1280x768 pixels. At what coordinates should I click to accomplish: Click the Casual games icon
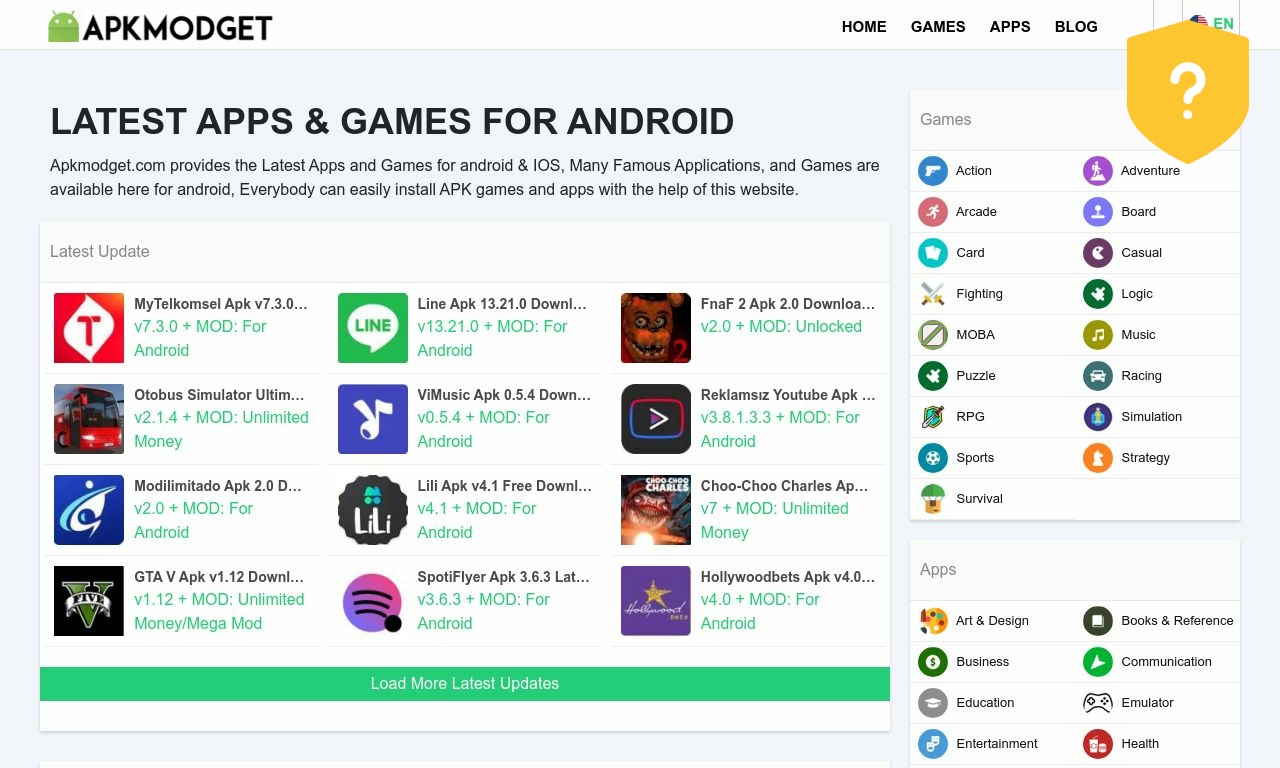click(1098, 253)
